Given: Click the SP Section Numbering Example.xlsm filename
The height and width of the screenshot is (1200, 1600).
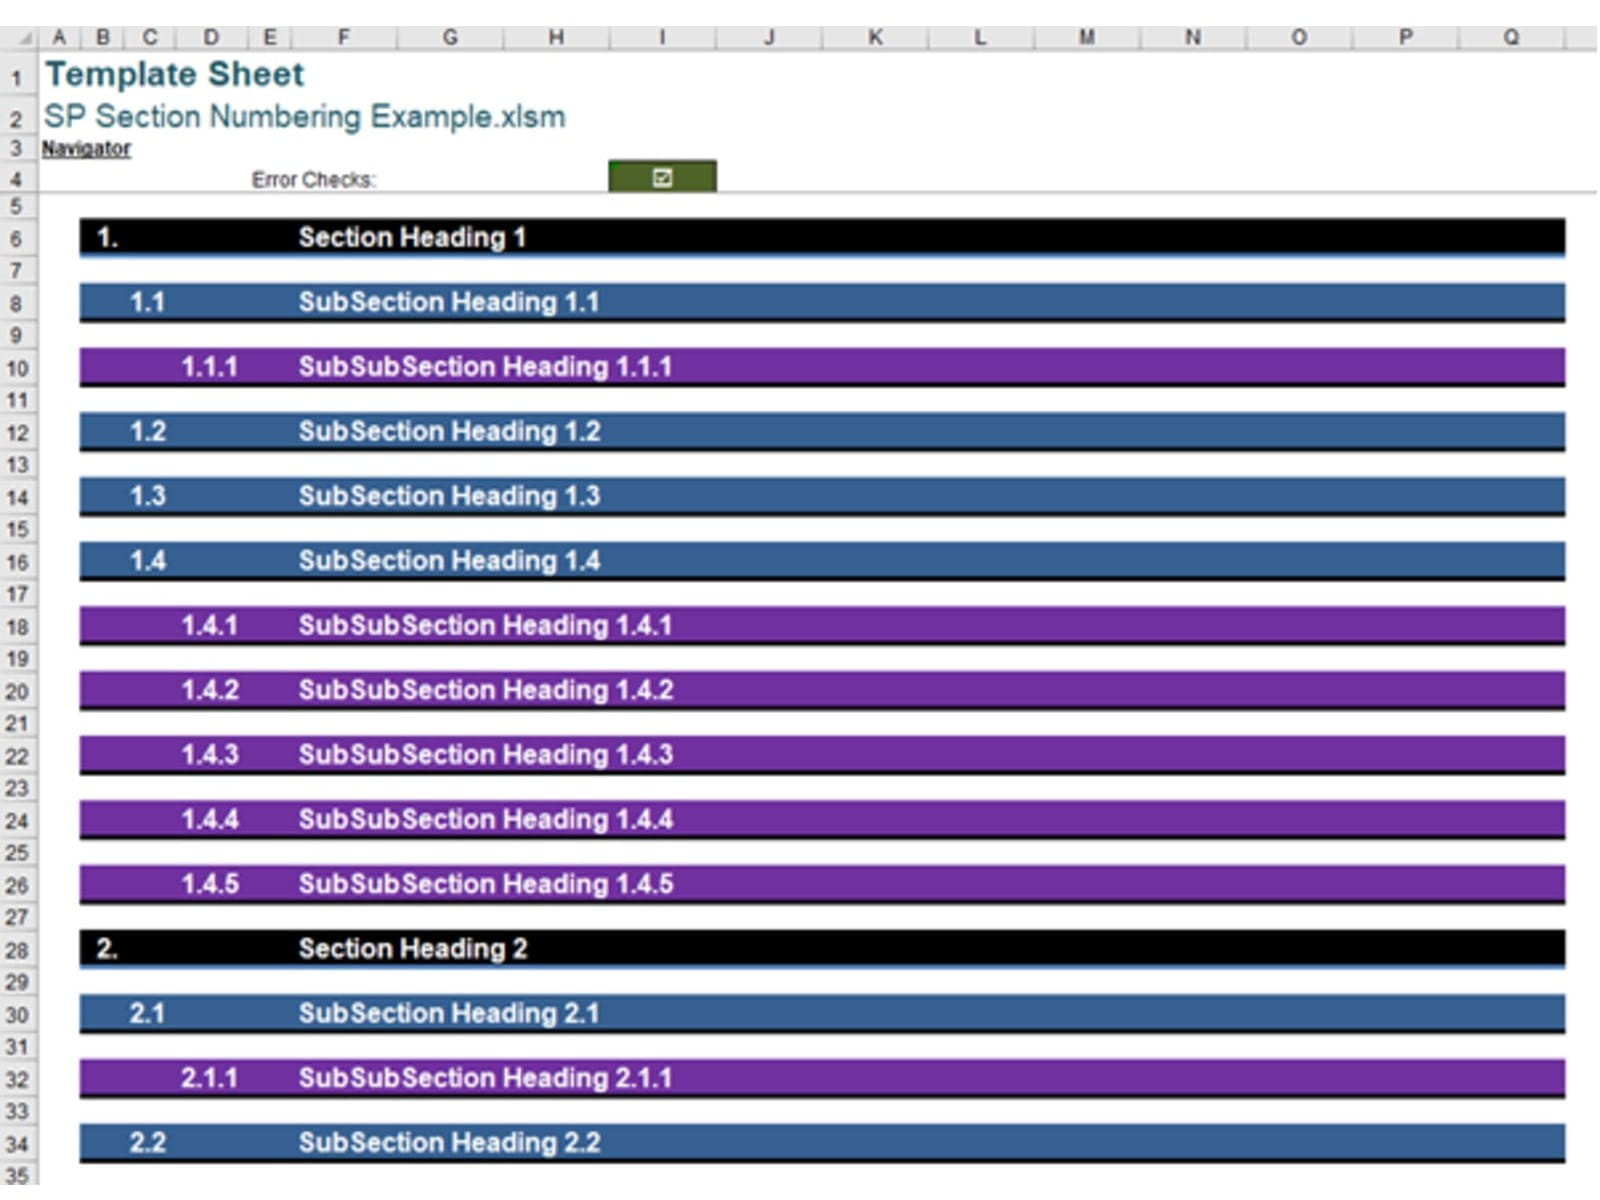Looking at the screenshot, I should point(304,117).
